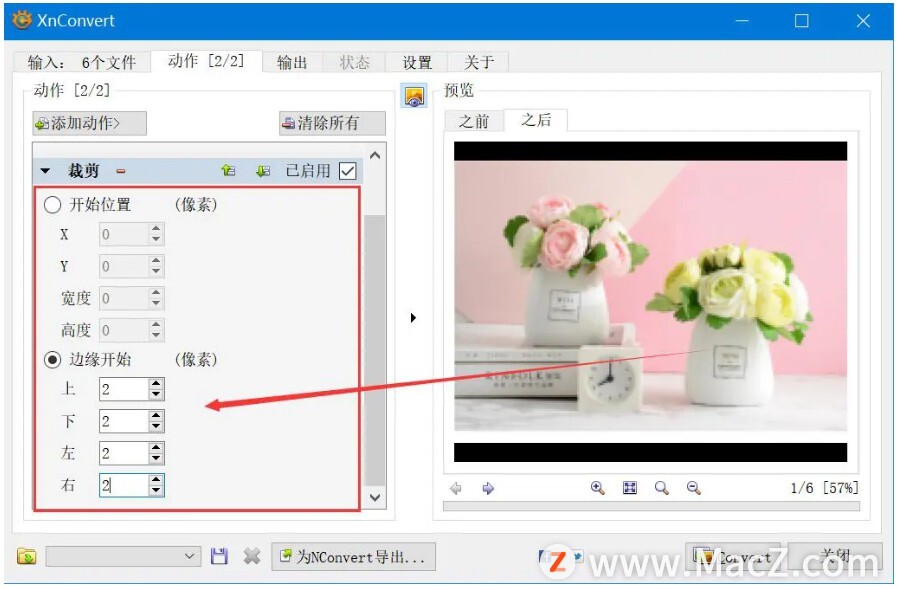Collapse the 裁剪 action section
898x589 pixels.
[x=45, y=171]
